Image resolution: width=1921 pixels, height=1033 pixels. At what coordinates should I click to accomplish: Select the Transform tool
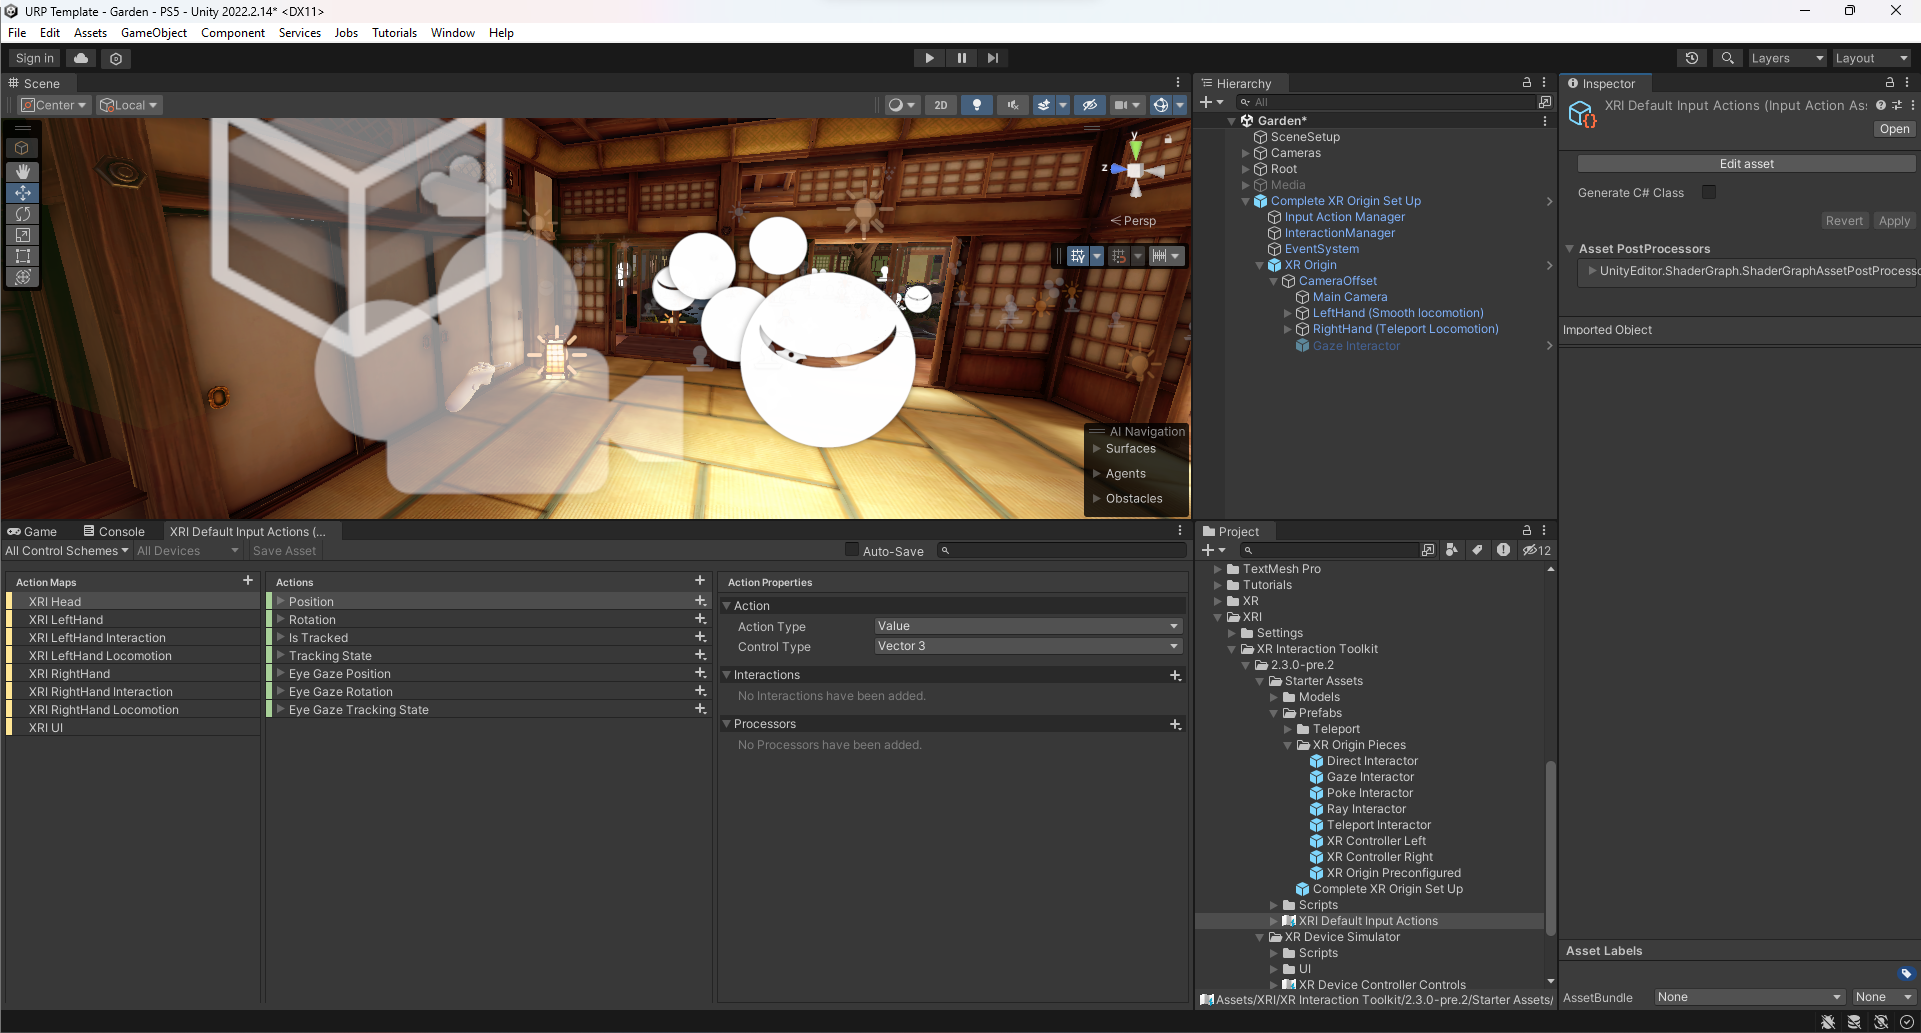(23, 277)
